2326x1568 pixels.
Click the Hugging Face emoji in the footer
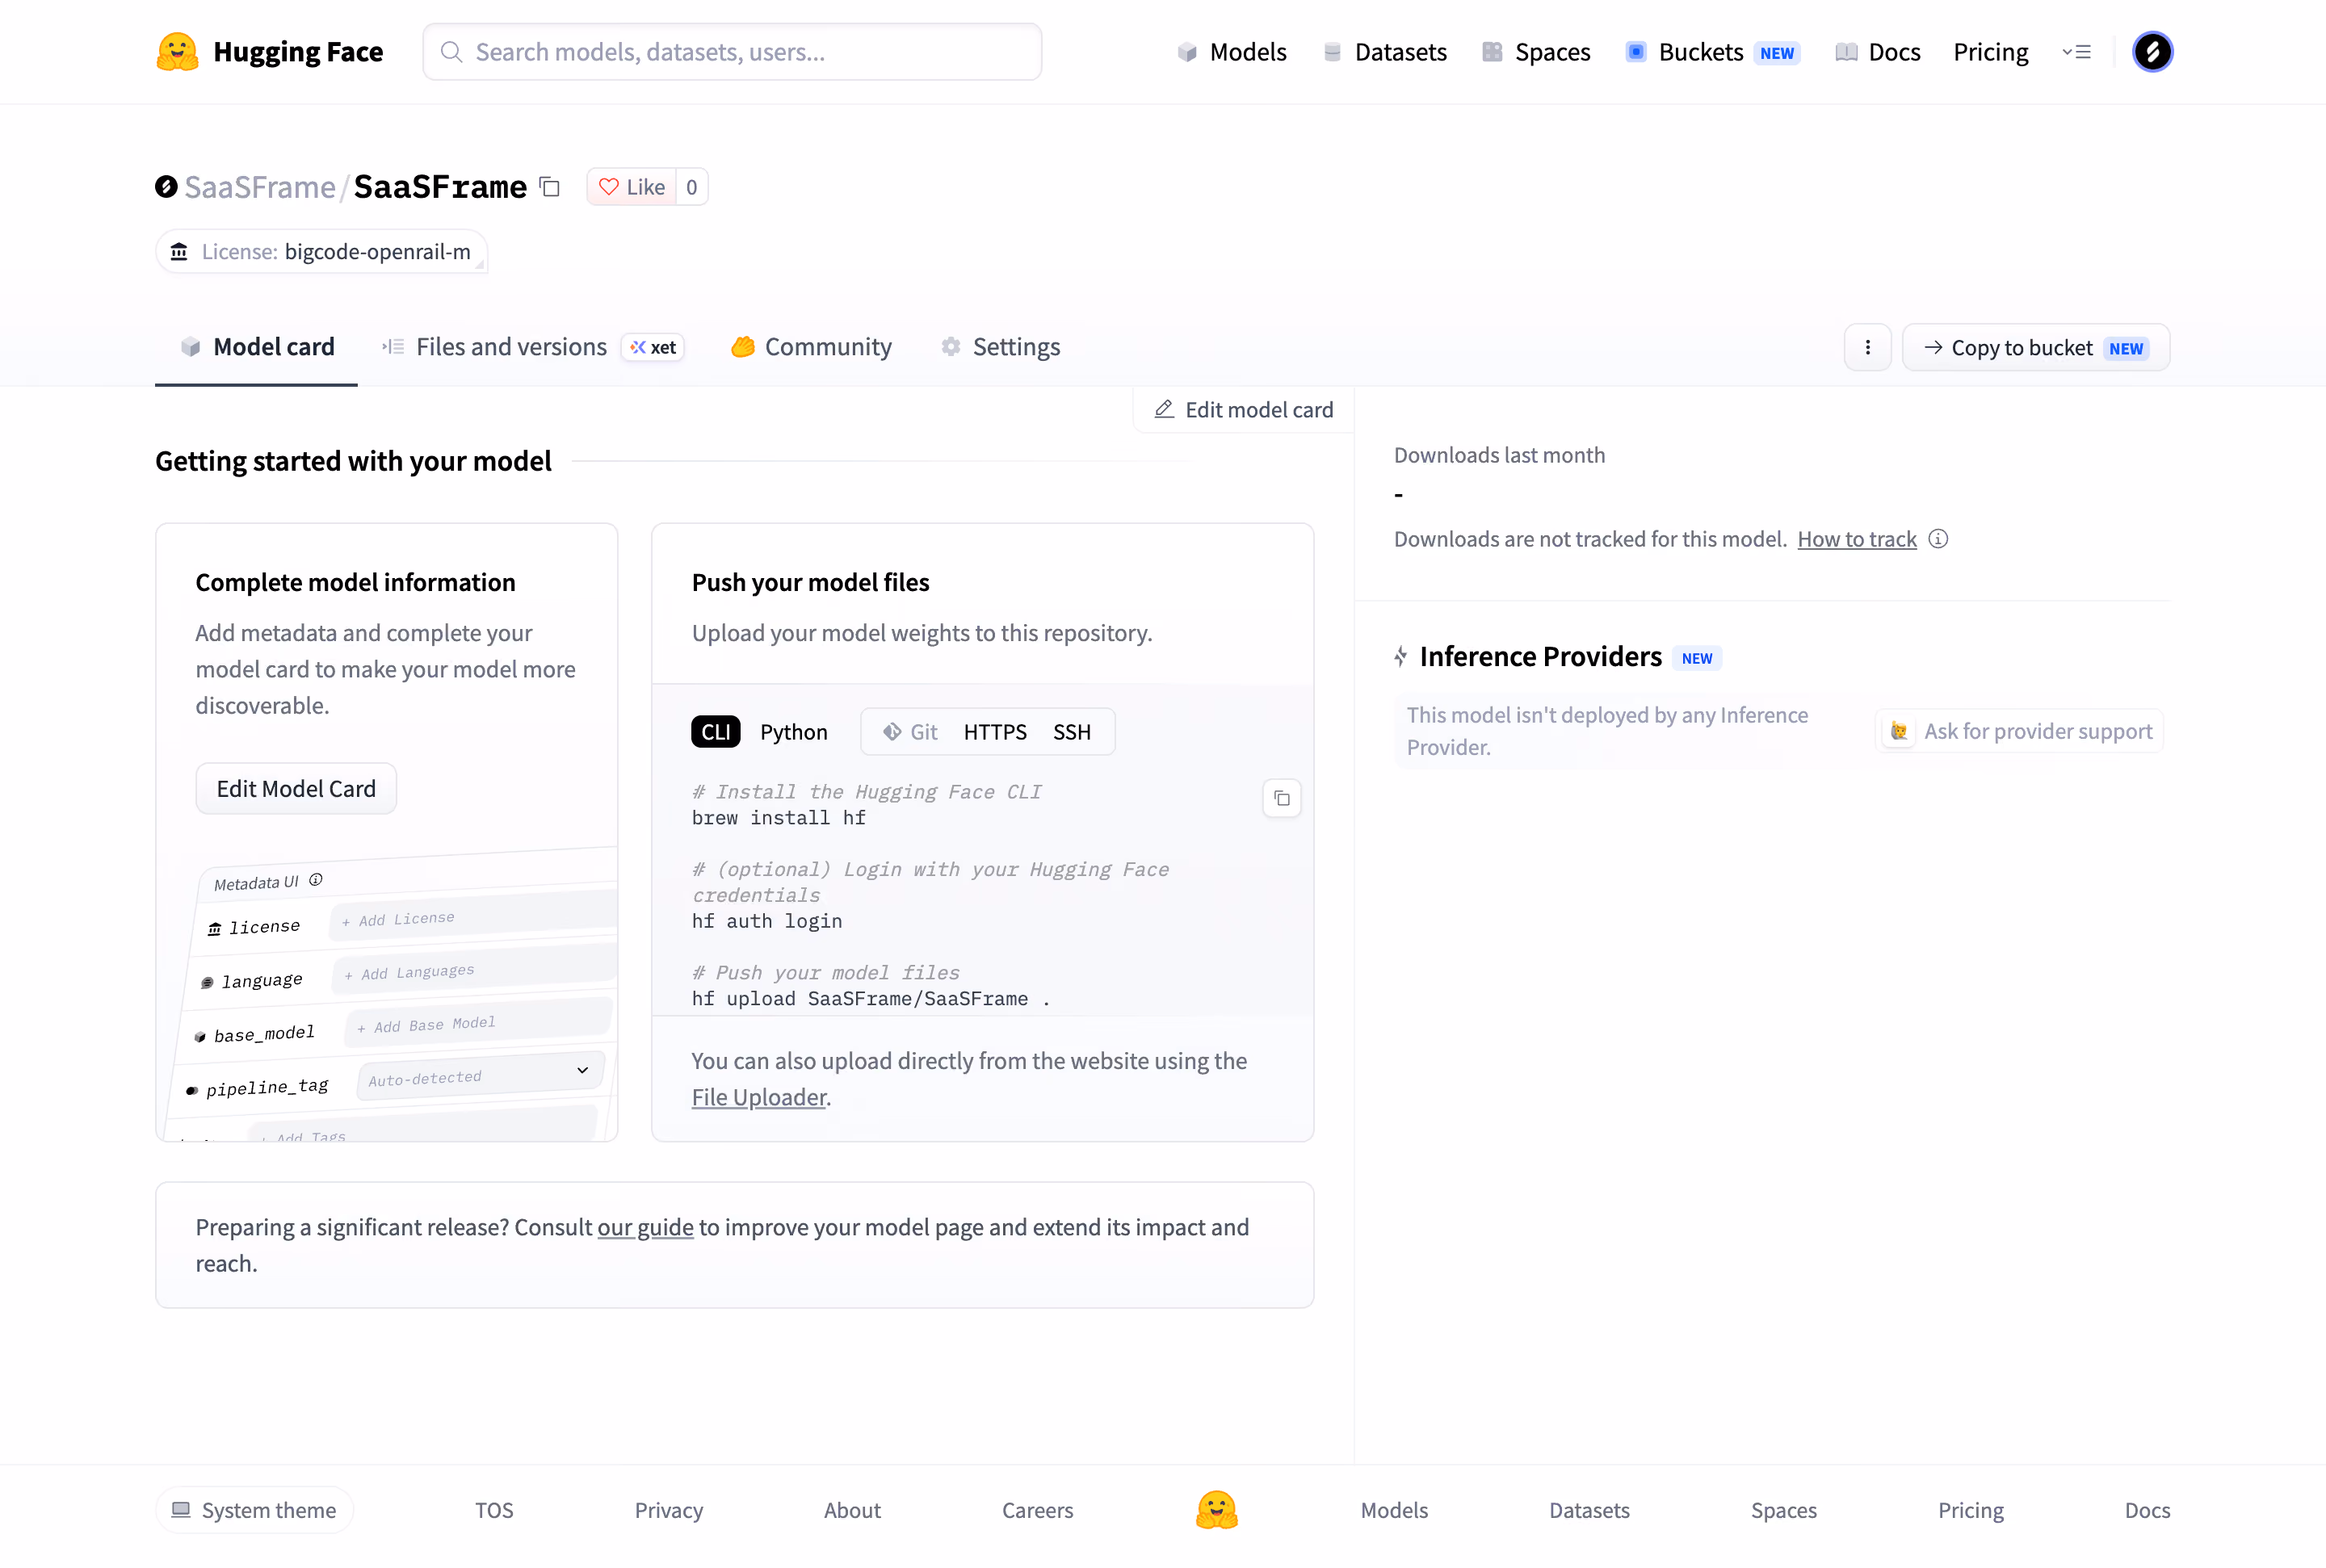1216,1510
